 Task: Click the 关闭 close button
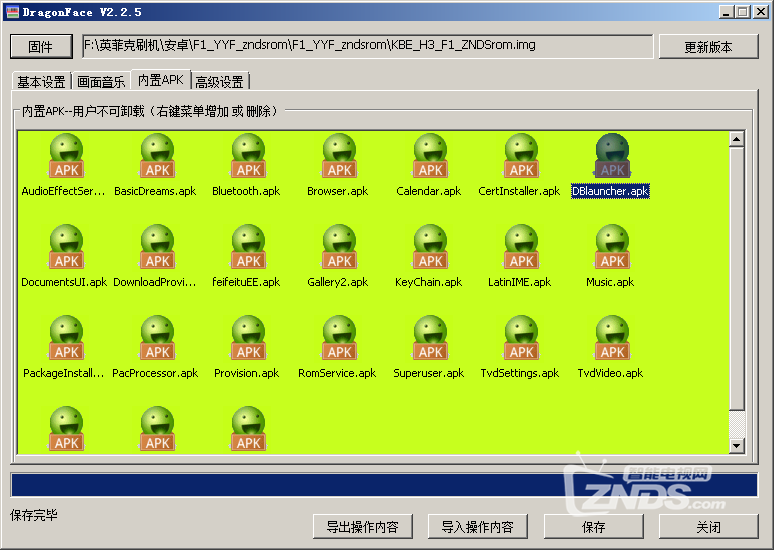click(x=708, y=527)
